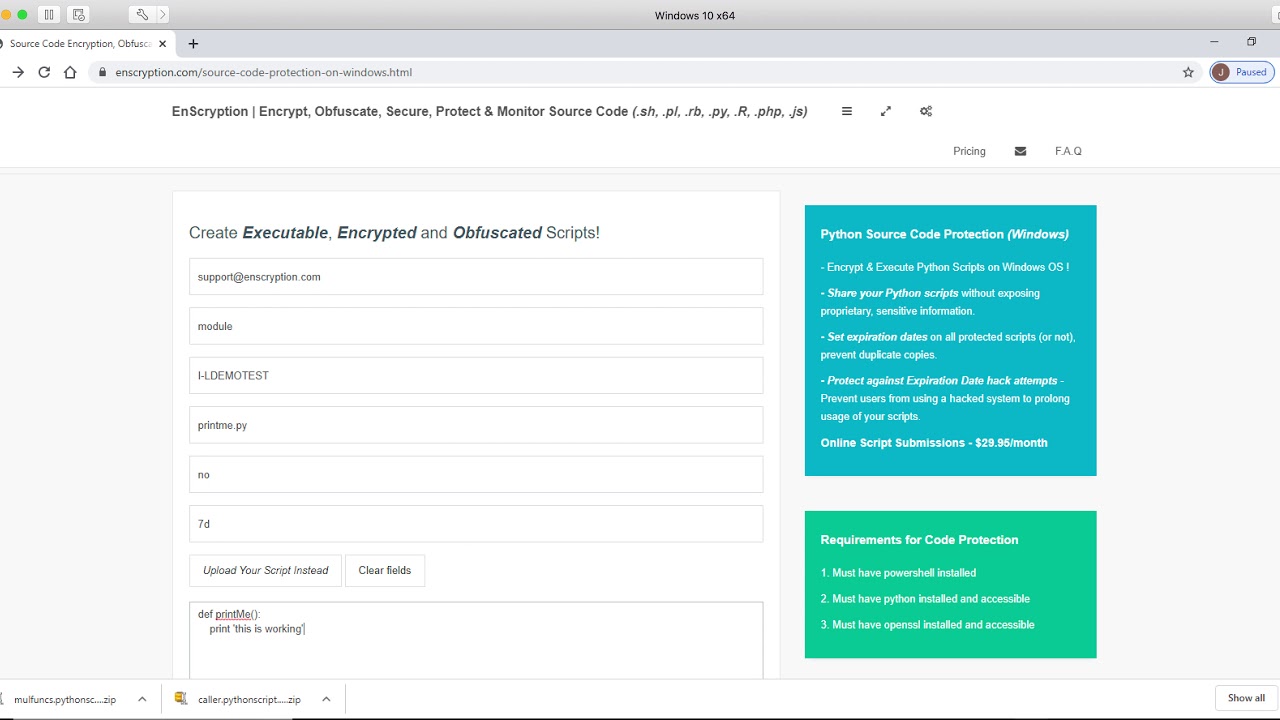The height and width of the screenshot is (720, 1280).
Task: View site lock security info
Action: [102, 72]
